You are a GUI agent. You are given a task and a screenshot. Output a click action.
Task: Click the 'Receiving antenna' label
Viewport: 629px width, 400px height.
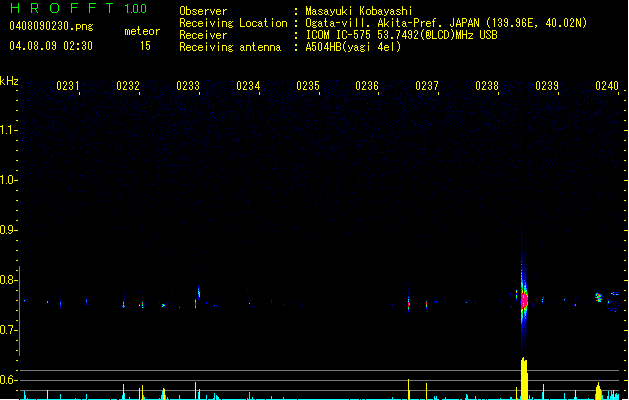point(230,47)
